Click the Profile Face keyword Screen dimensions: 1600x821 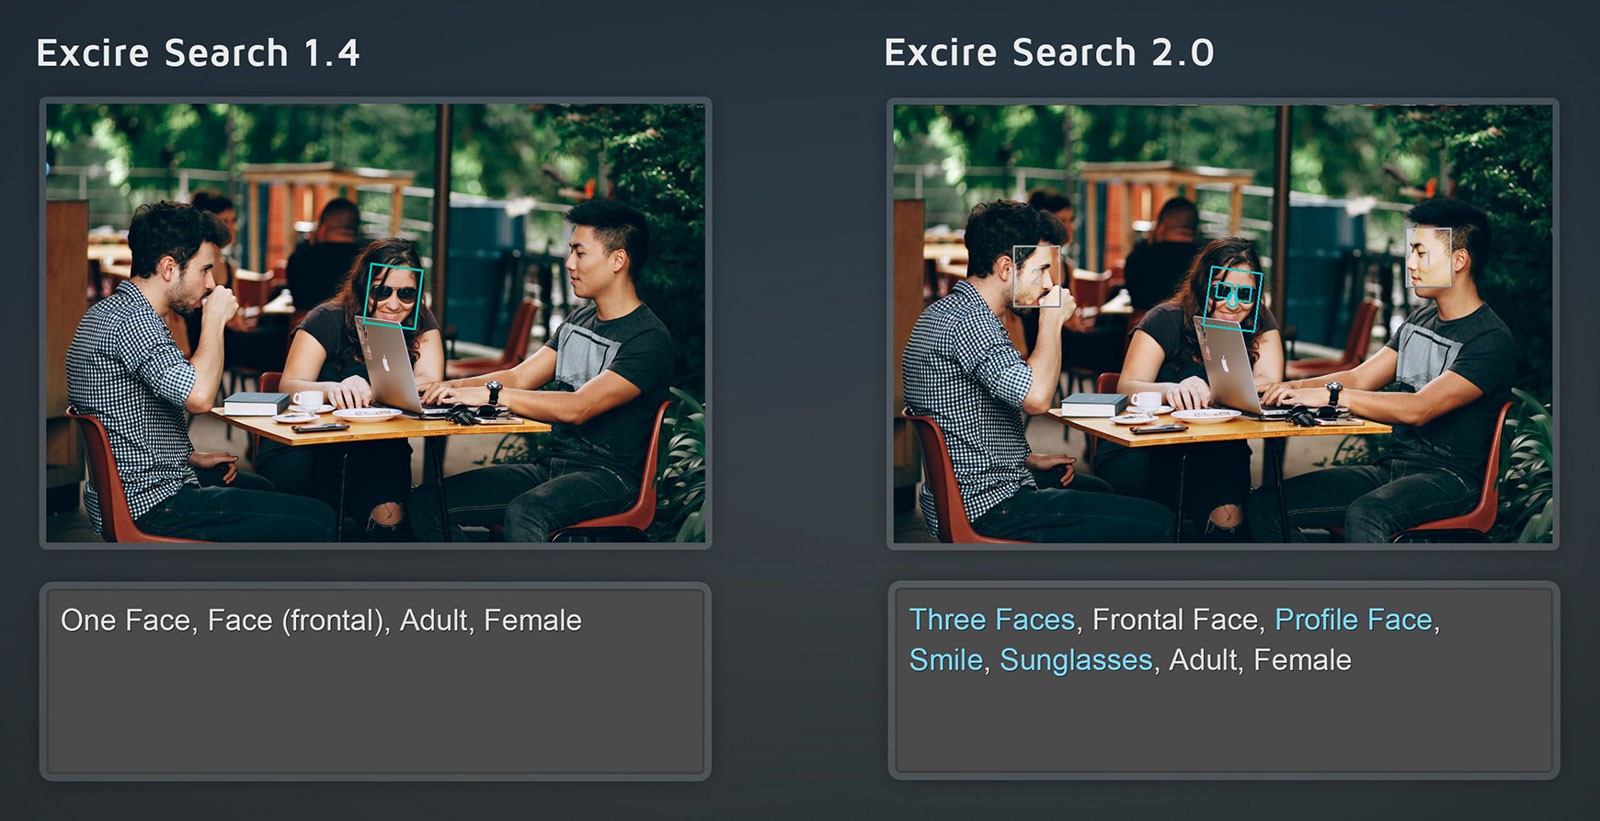click(1353, 620)
